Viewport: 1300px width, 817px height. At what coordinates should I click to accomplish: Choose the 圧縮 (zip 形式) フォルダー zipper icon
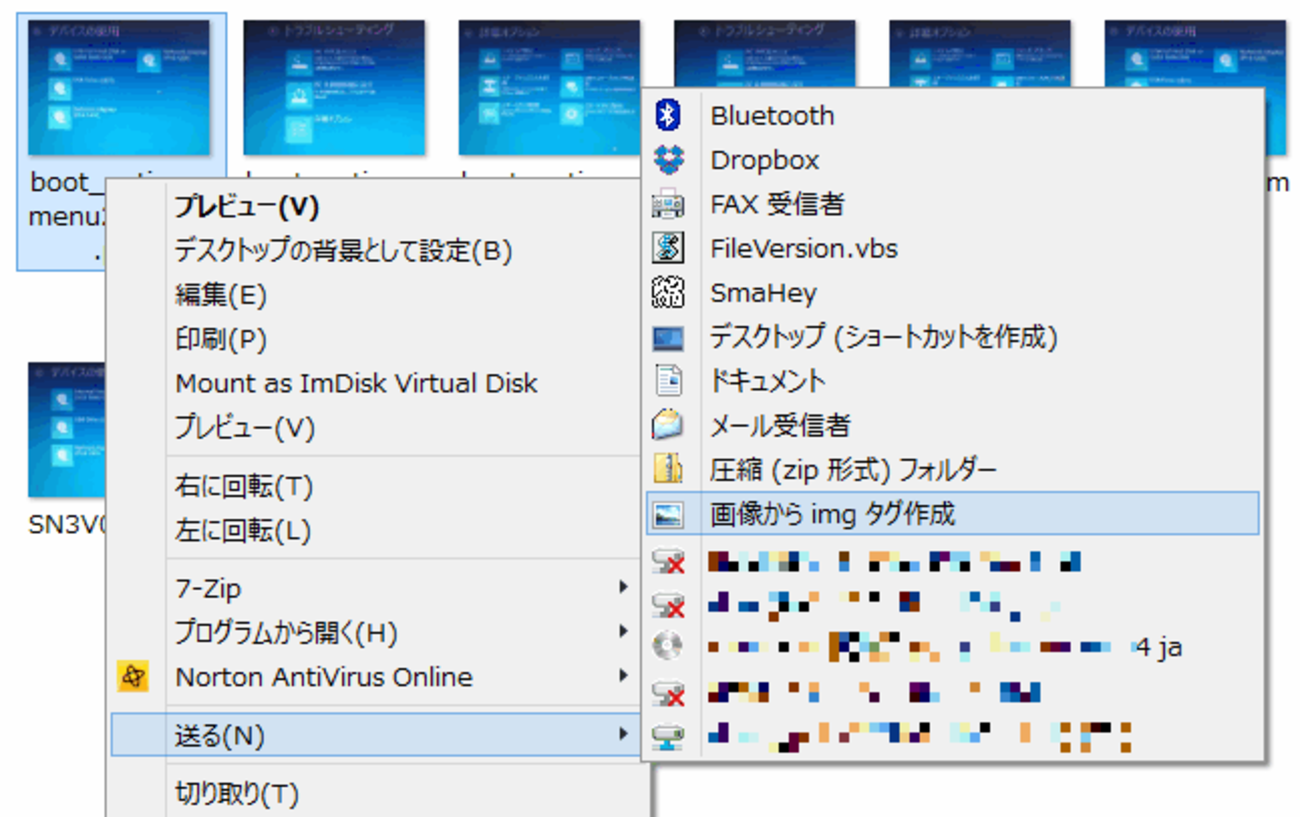click(x=667, y=469)
